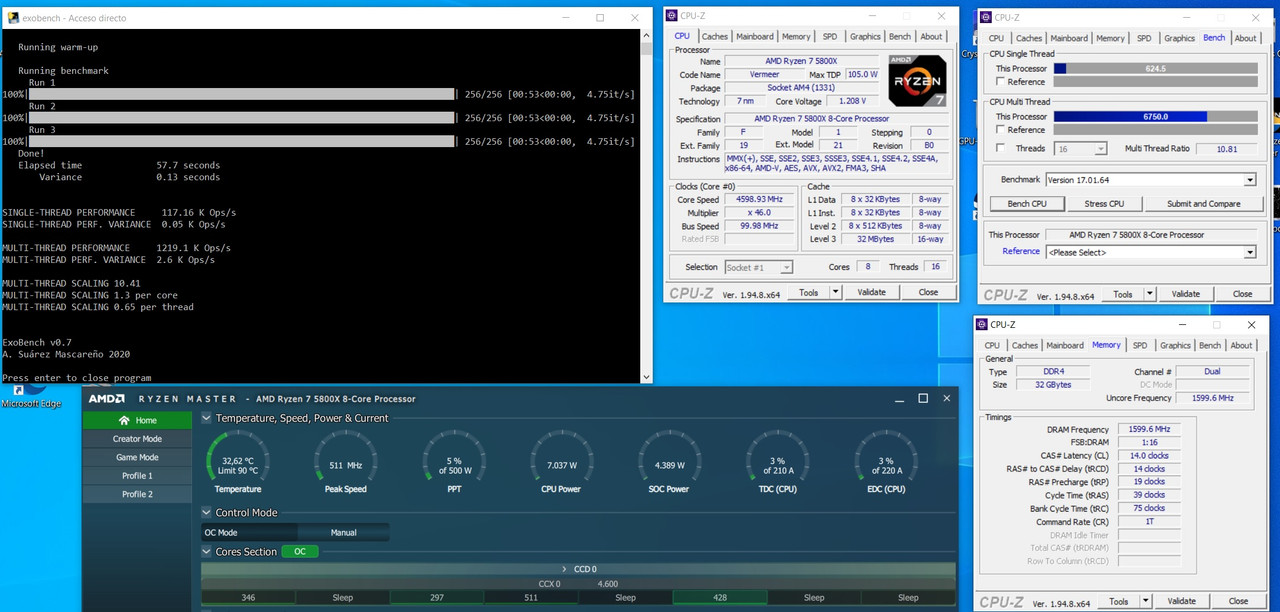Click Validate in the Memory CPU-Z window
Viewport: 1280px width, 612px height.
click(1182, 601)
